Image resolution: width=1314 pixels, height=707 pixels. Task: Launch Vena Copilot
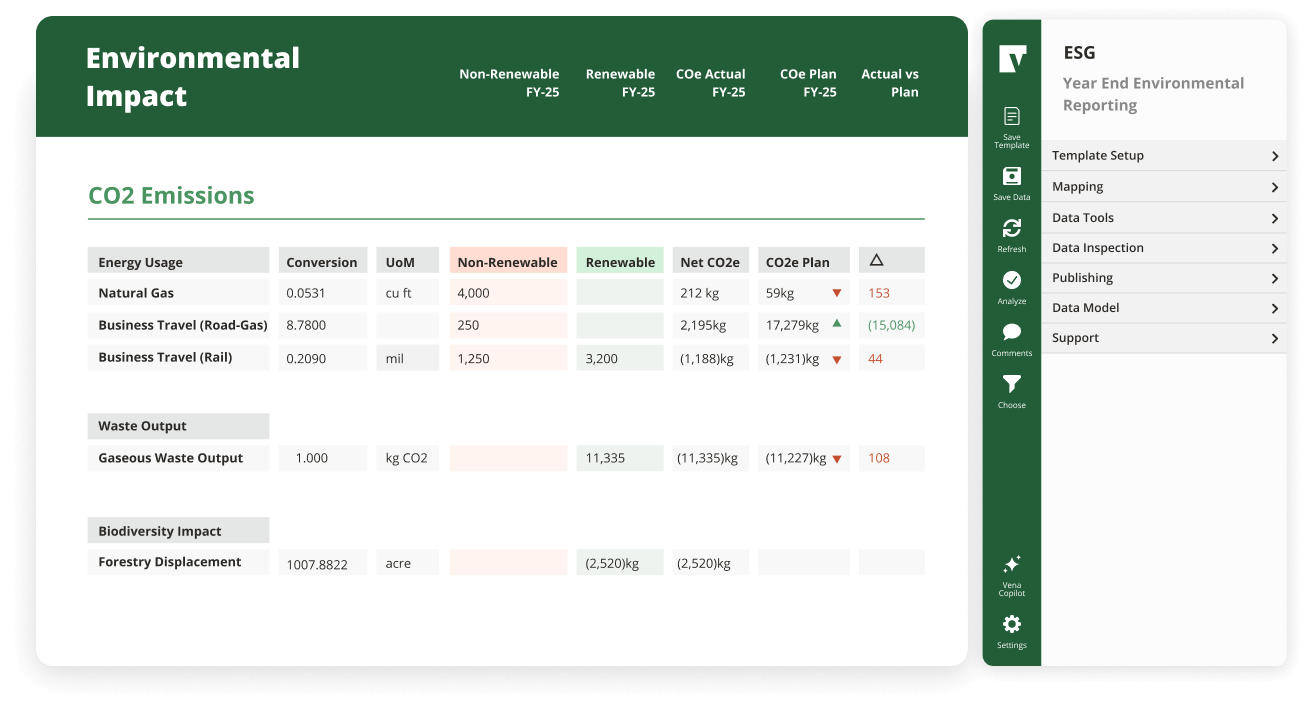pos(1011,563)
